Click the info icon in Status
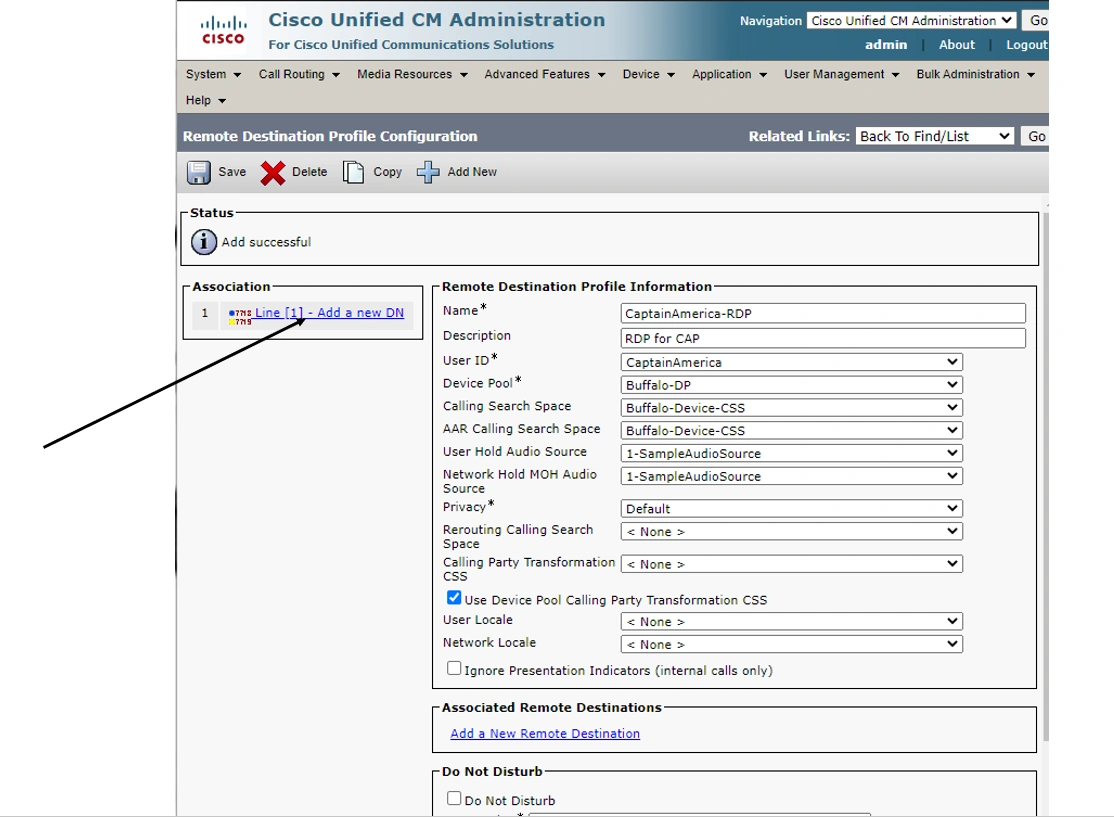 click(204, 242)
